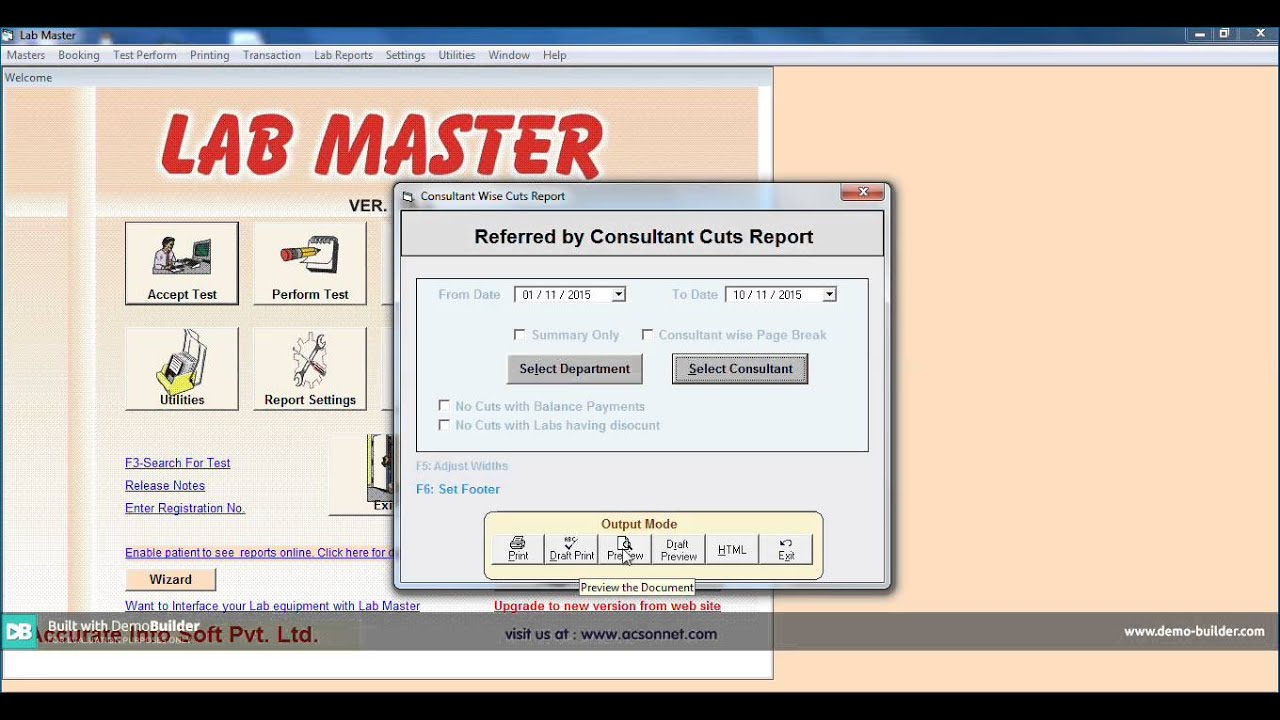Click the HTML output mode button

[732, 549]
